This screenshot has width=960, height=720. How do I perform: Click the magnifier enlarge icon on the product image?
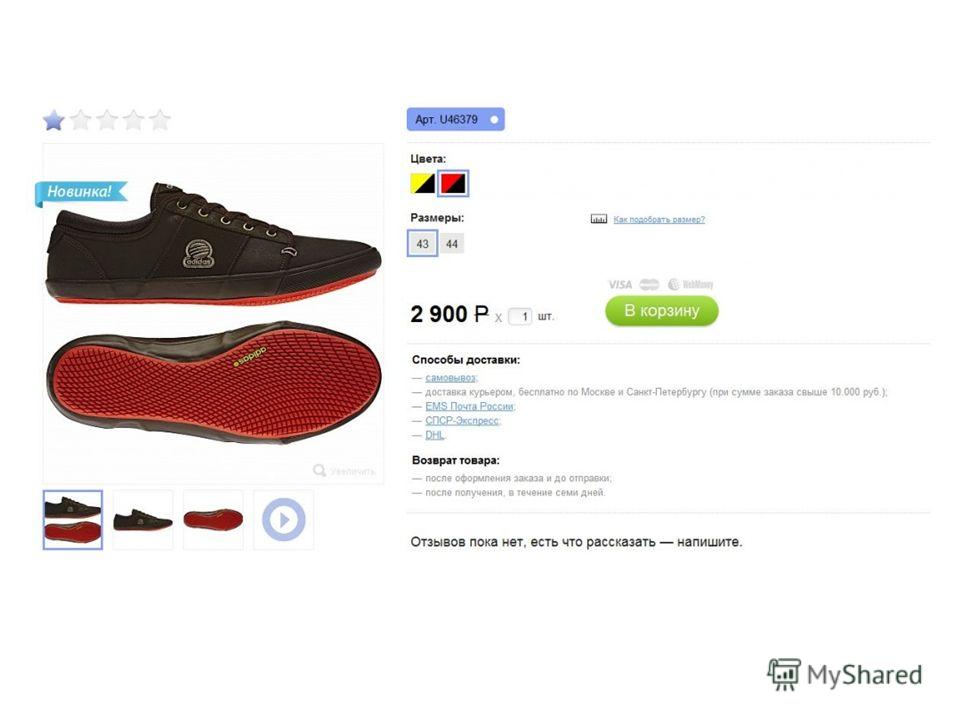(x=320, y=470)
